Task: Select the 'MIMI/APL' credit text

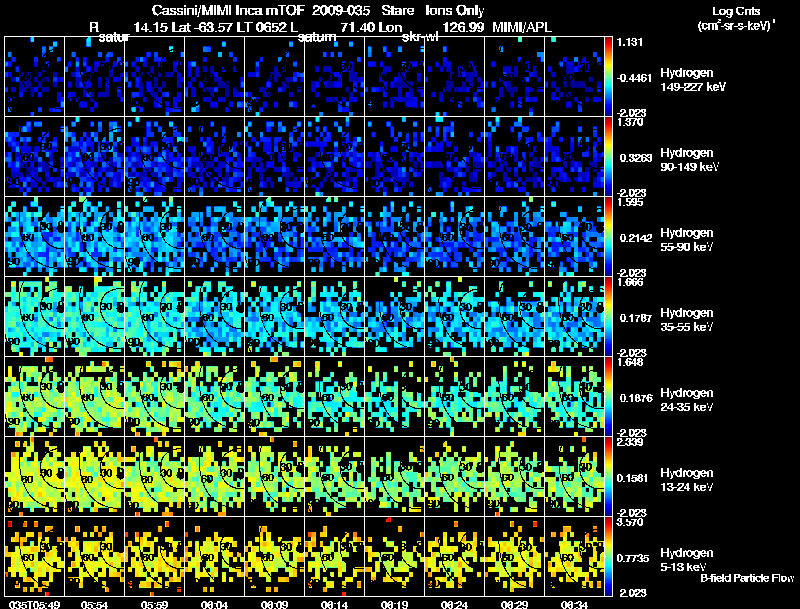Action: (x=522, y=27)
